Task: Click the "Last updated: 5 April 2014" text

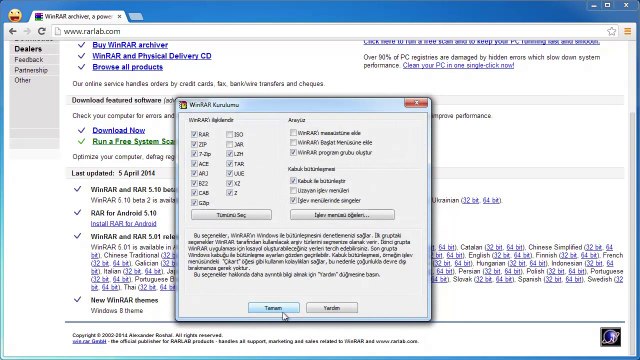Action: pyautogui.click(x=113, y=173)
